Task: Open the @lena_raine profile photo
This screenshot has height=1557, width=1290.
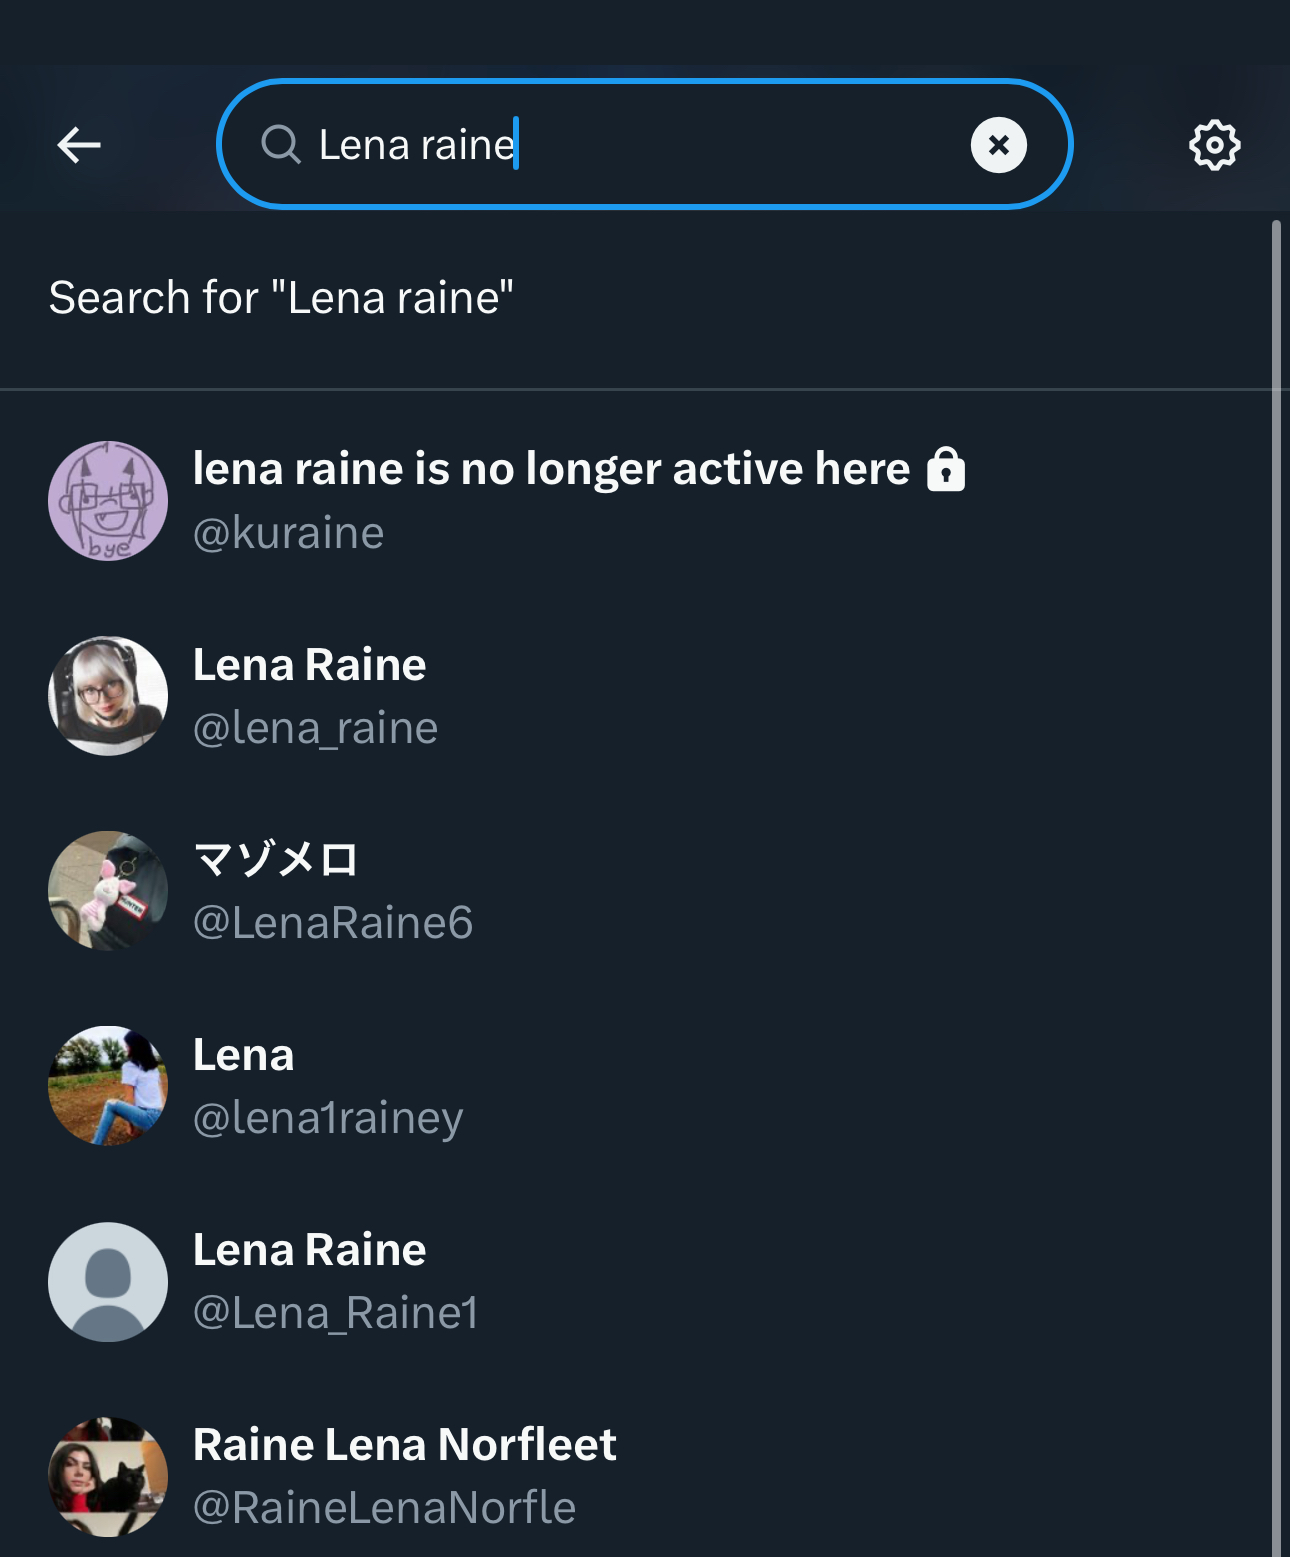Action: [108, 695]
